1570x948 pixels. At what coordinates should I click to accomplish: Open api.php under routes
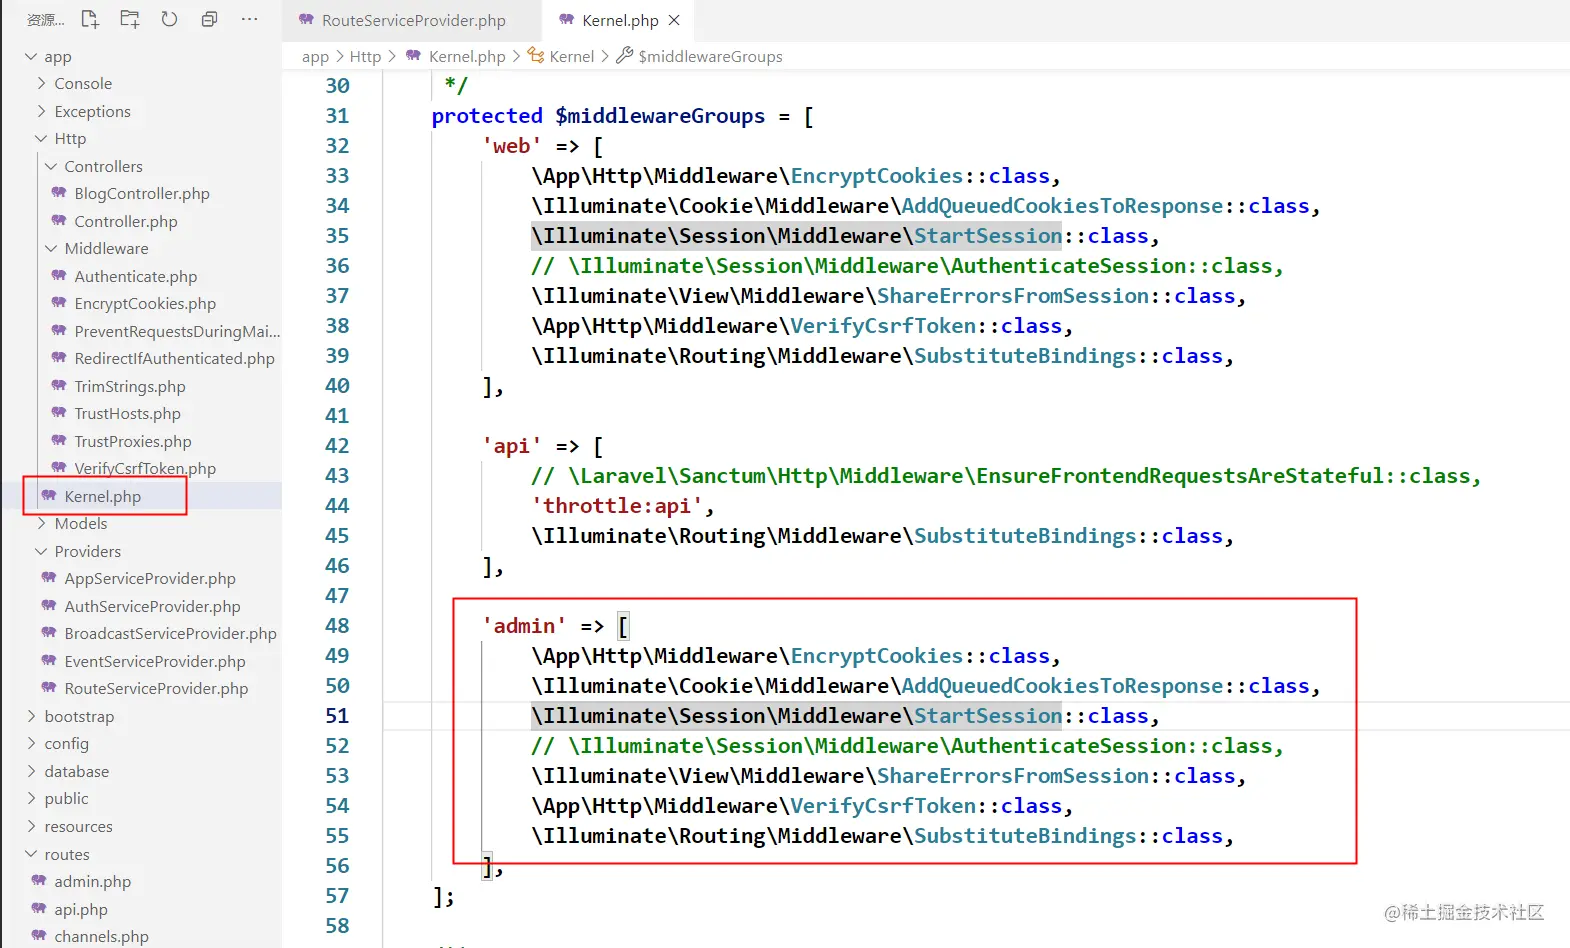pos(80,910)
